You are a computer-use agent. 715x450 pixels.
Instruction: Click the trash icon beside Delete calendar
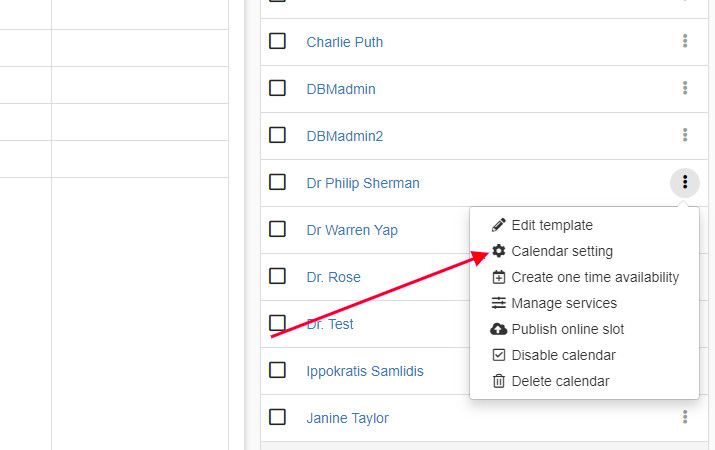[499, 381]
